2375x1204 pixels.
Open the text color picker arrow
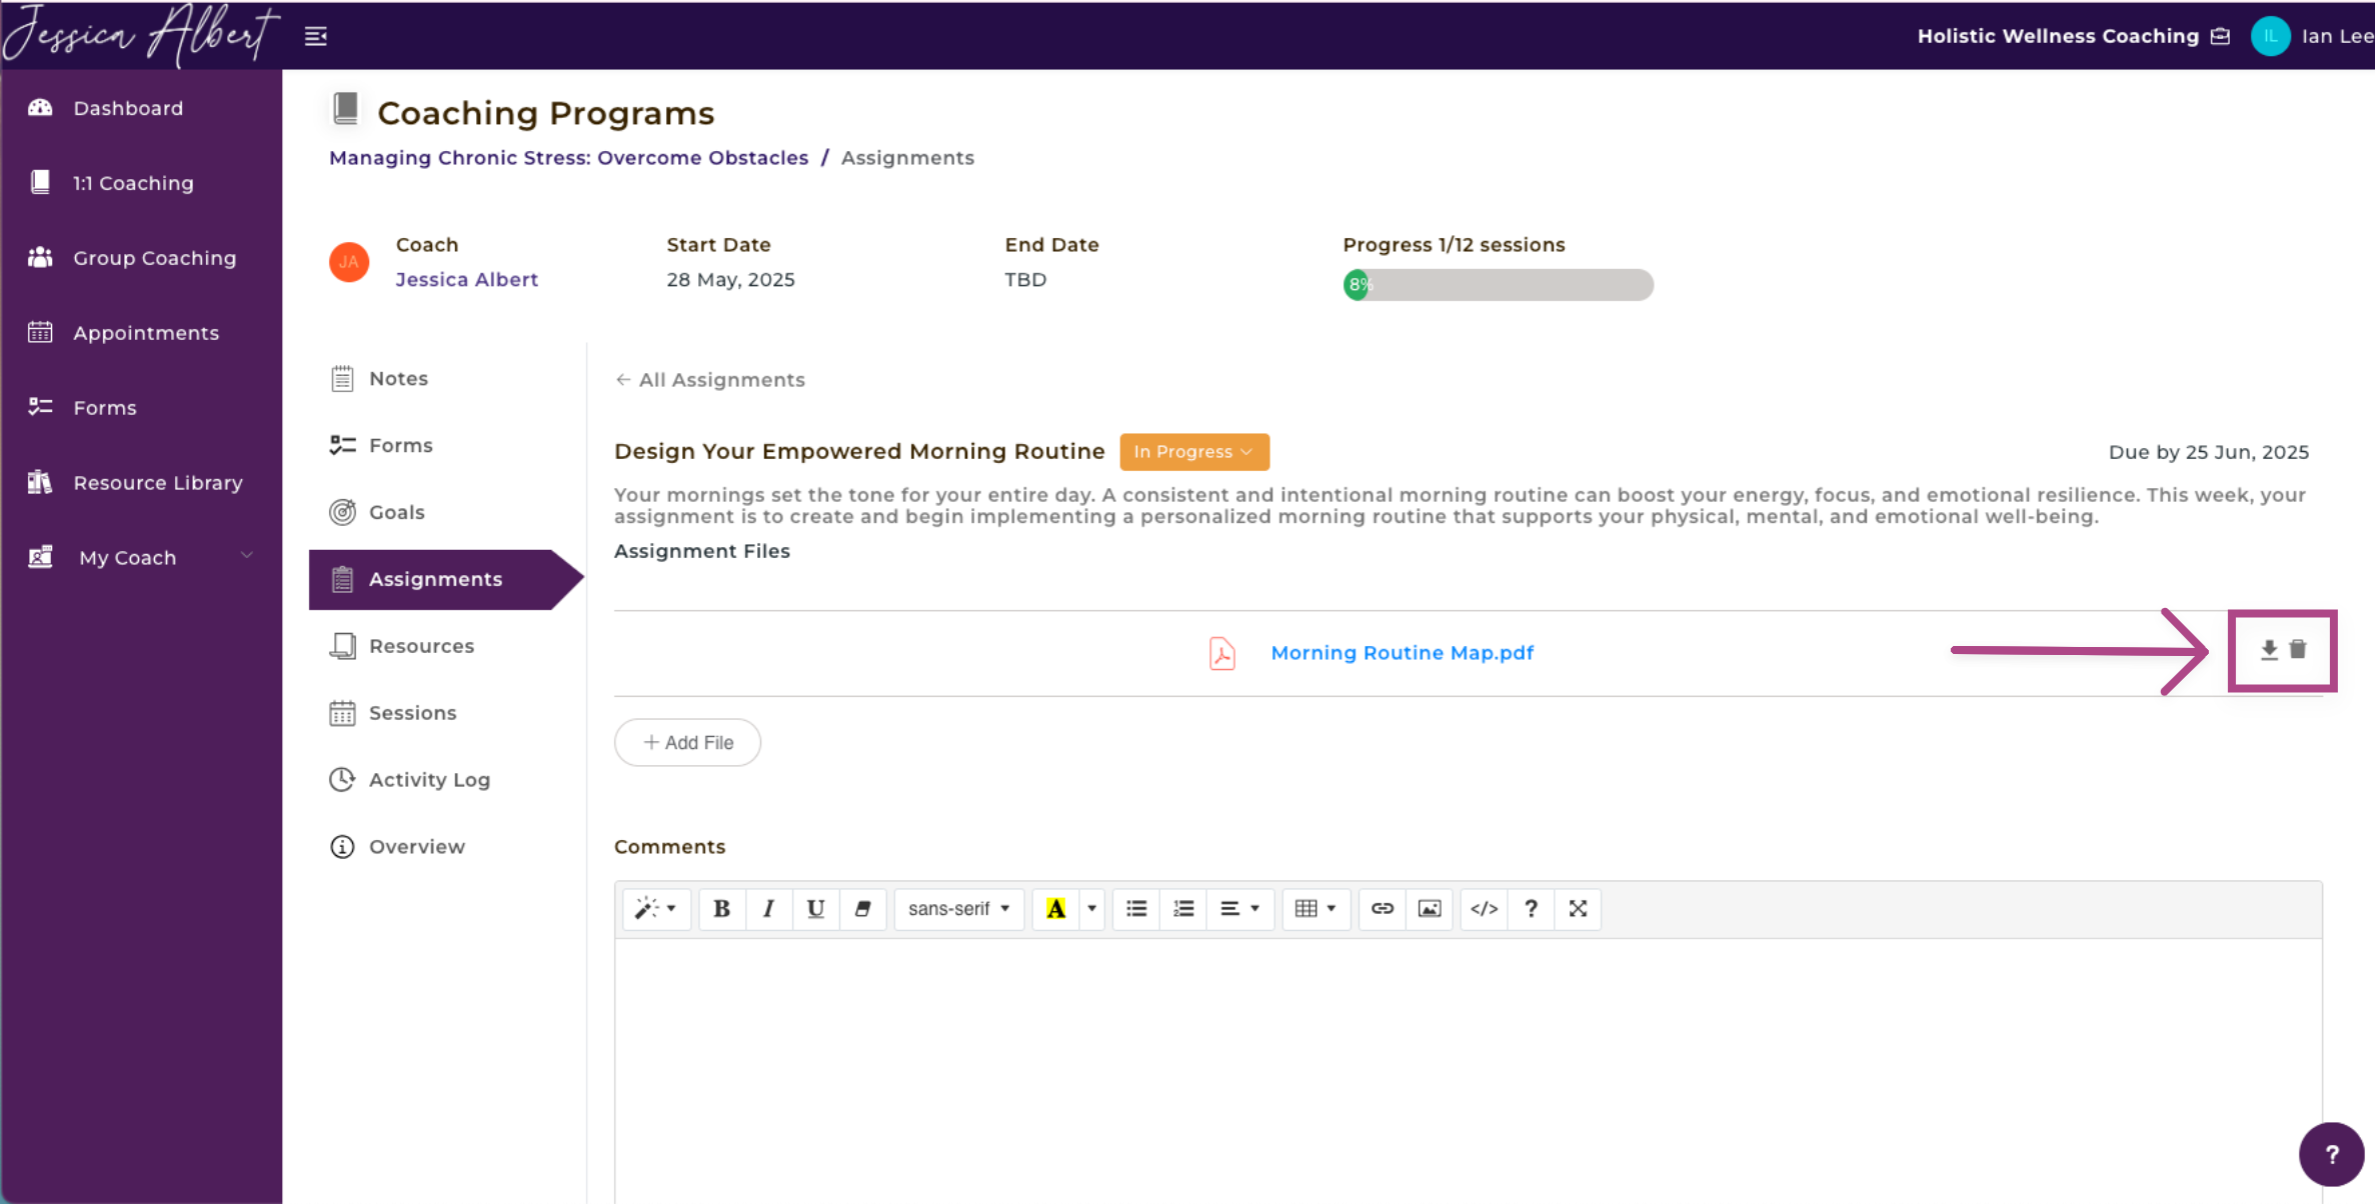pyautogui.click(x=1092, y=909)
